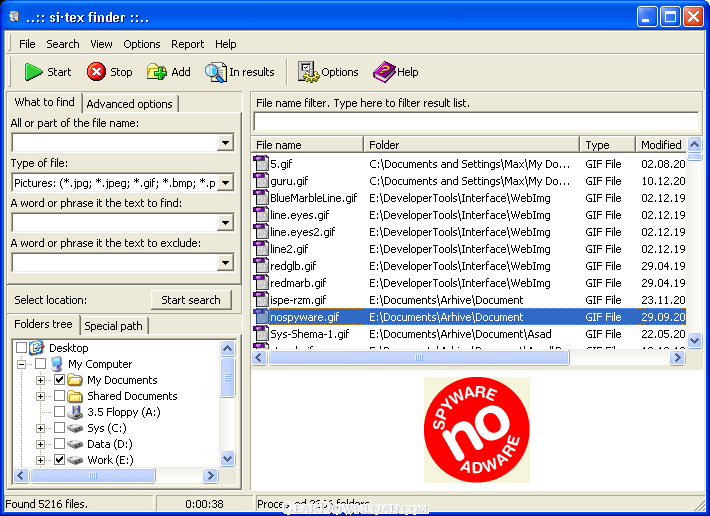Open the Help book icon
Viewport: 710px width, 516px height.
point(384,72)
